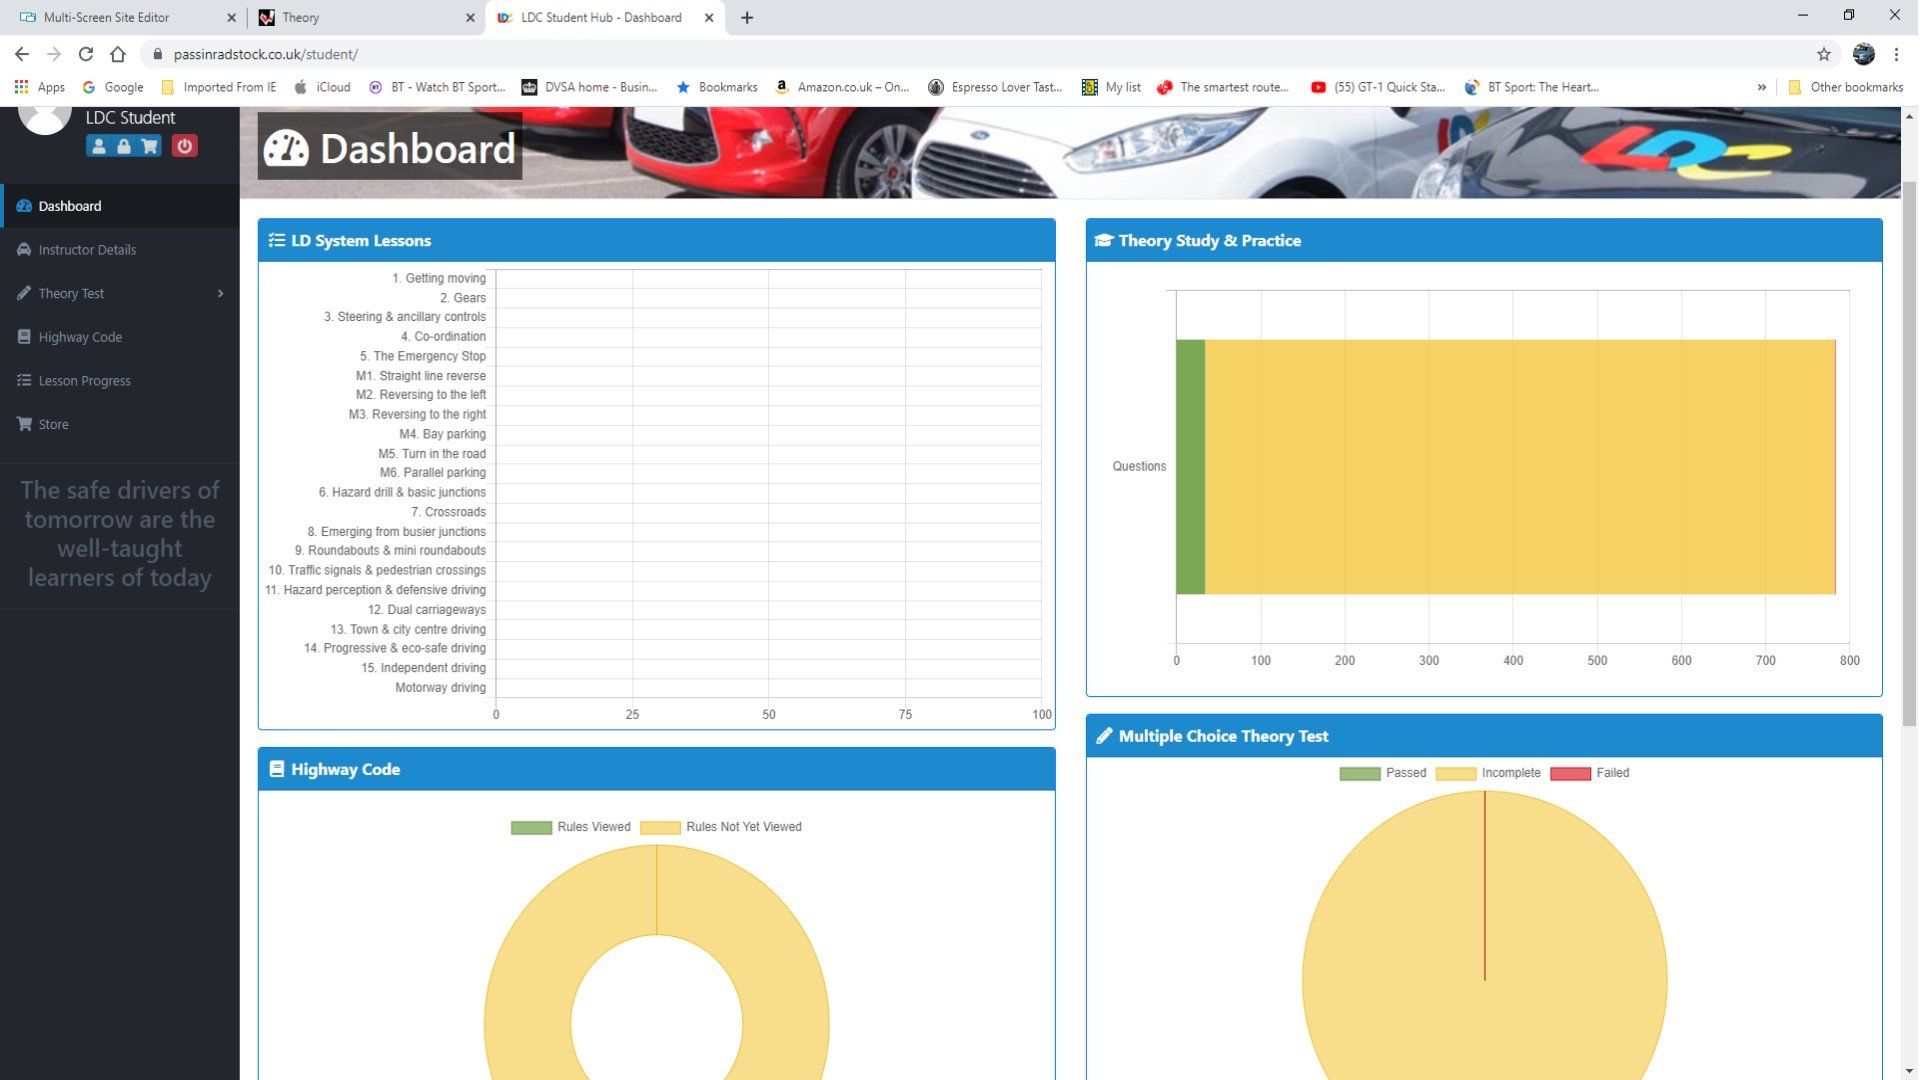
Task: Click the page vertical scrollbar thumb
Action: pyautogui.click(x=1909, y=452)
